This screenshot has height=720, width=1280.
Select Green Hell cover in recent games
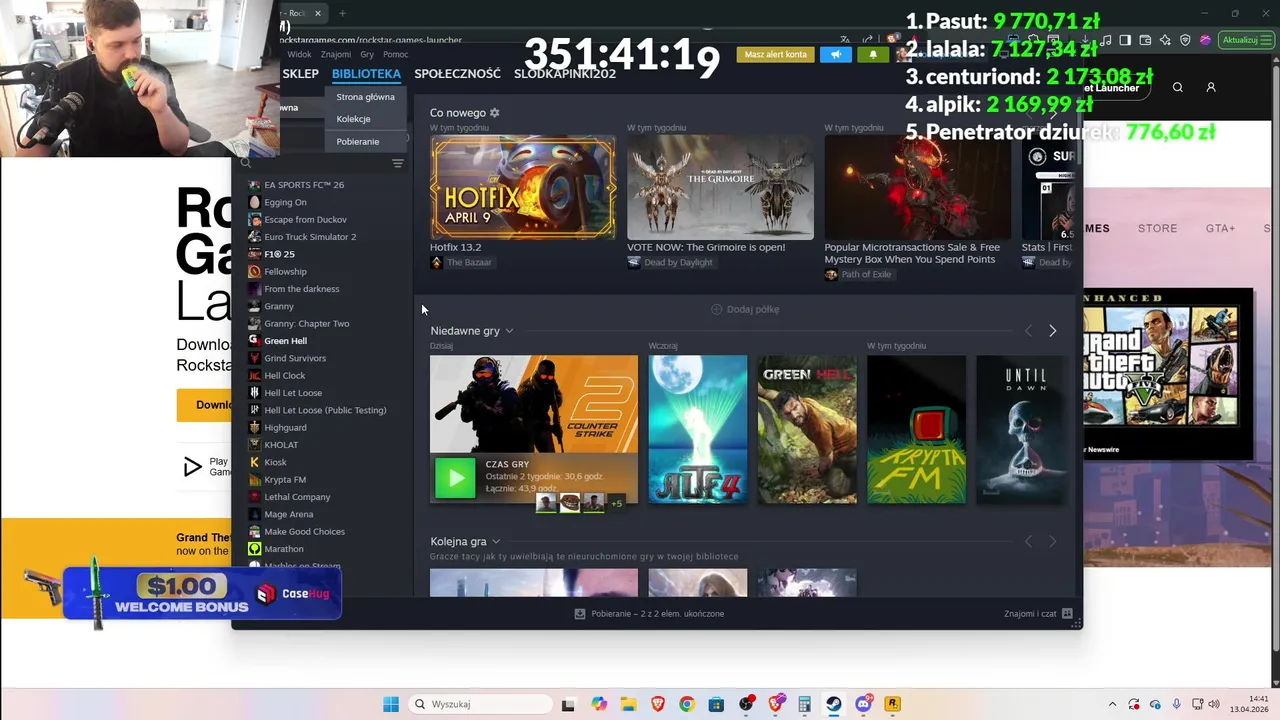tap(807, 429)
